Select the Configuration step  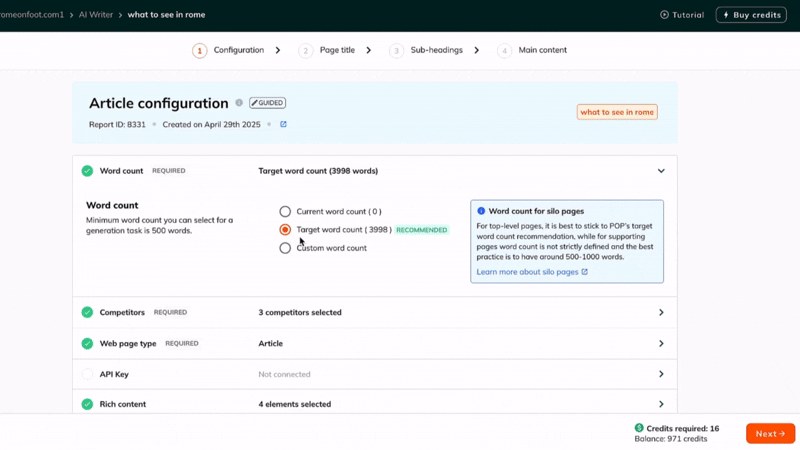[x=238, y=50]
